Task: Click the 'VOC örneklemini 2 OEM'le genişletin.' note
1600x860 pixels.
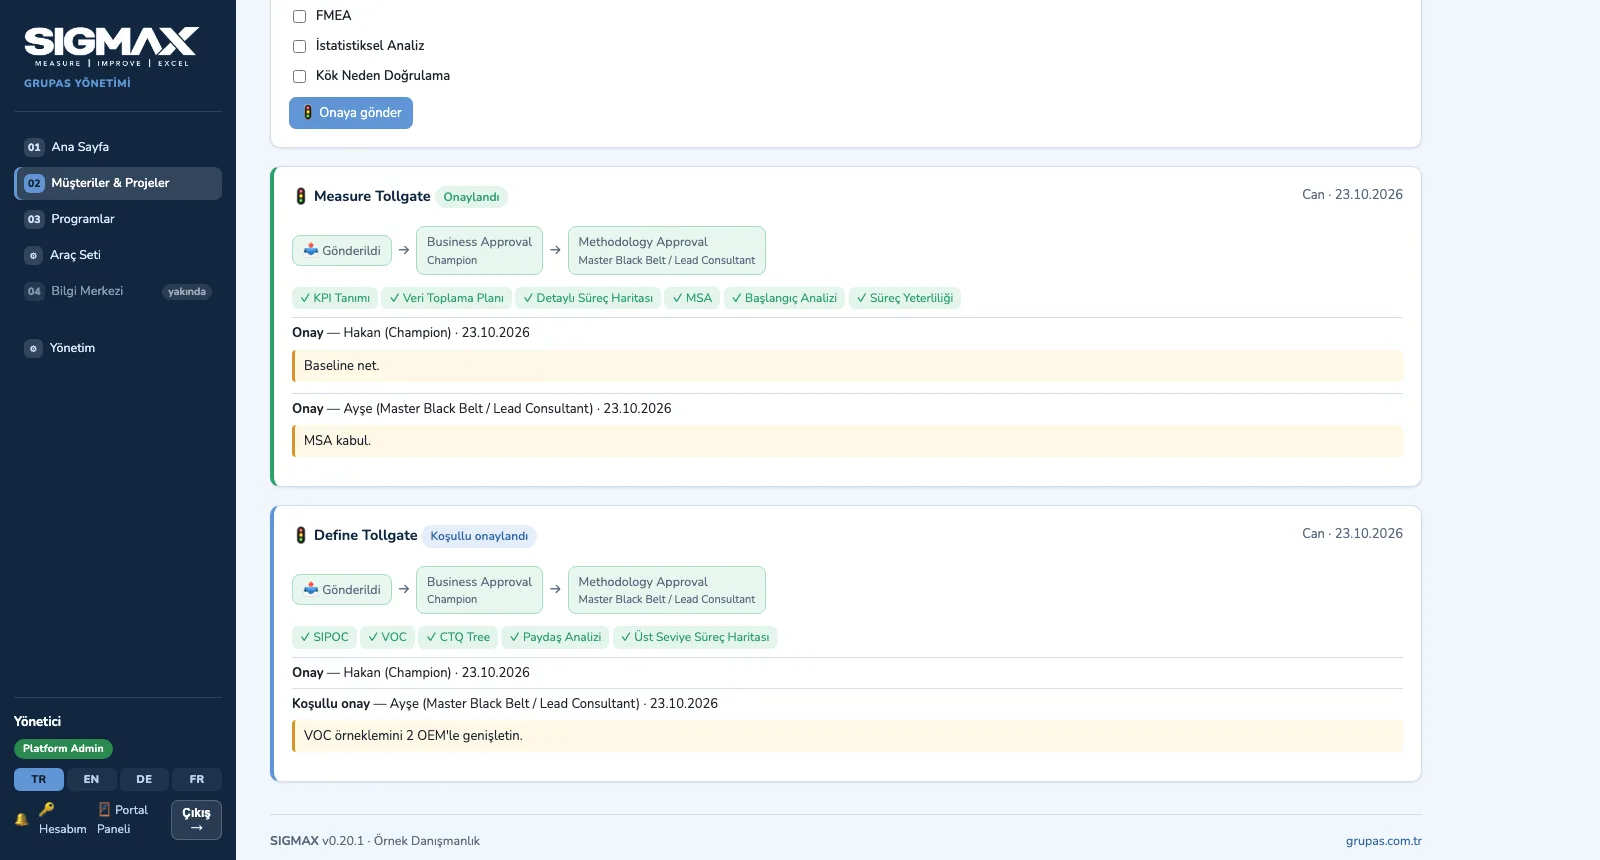Action: tap(848, 736)
